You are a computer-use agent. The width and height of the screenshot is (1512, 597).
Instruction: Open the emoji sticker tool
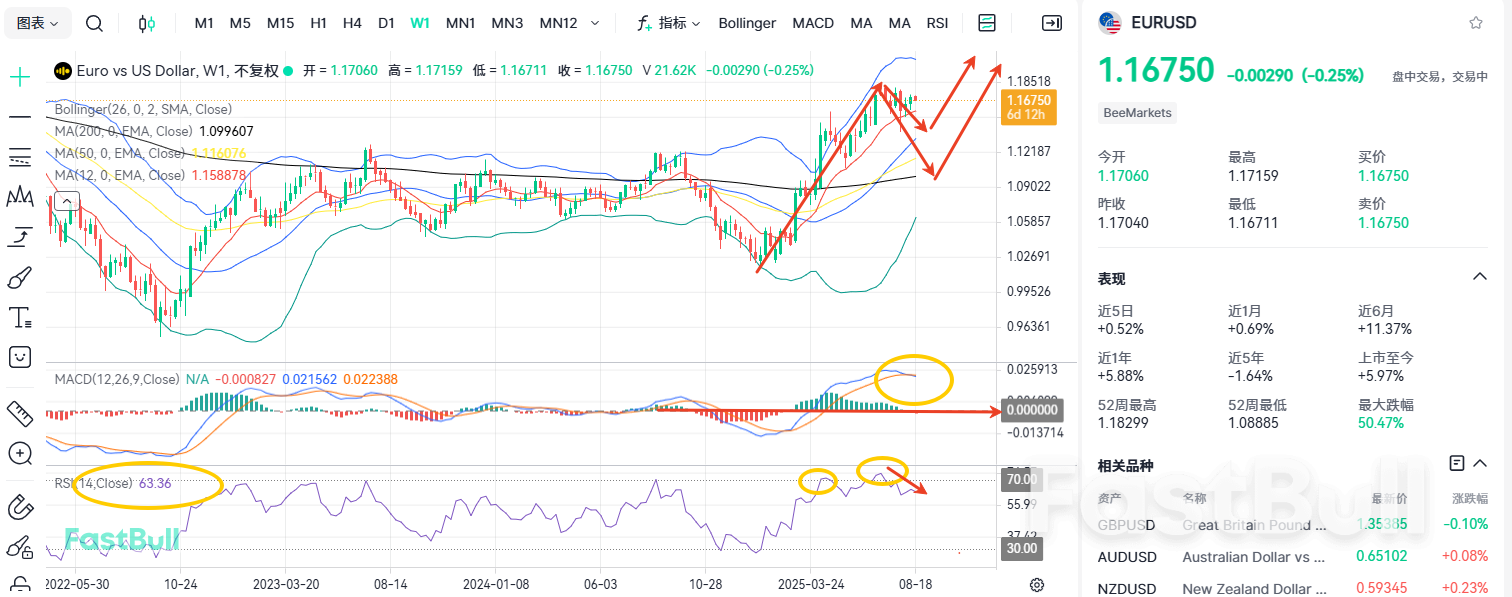pos(20,357)
